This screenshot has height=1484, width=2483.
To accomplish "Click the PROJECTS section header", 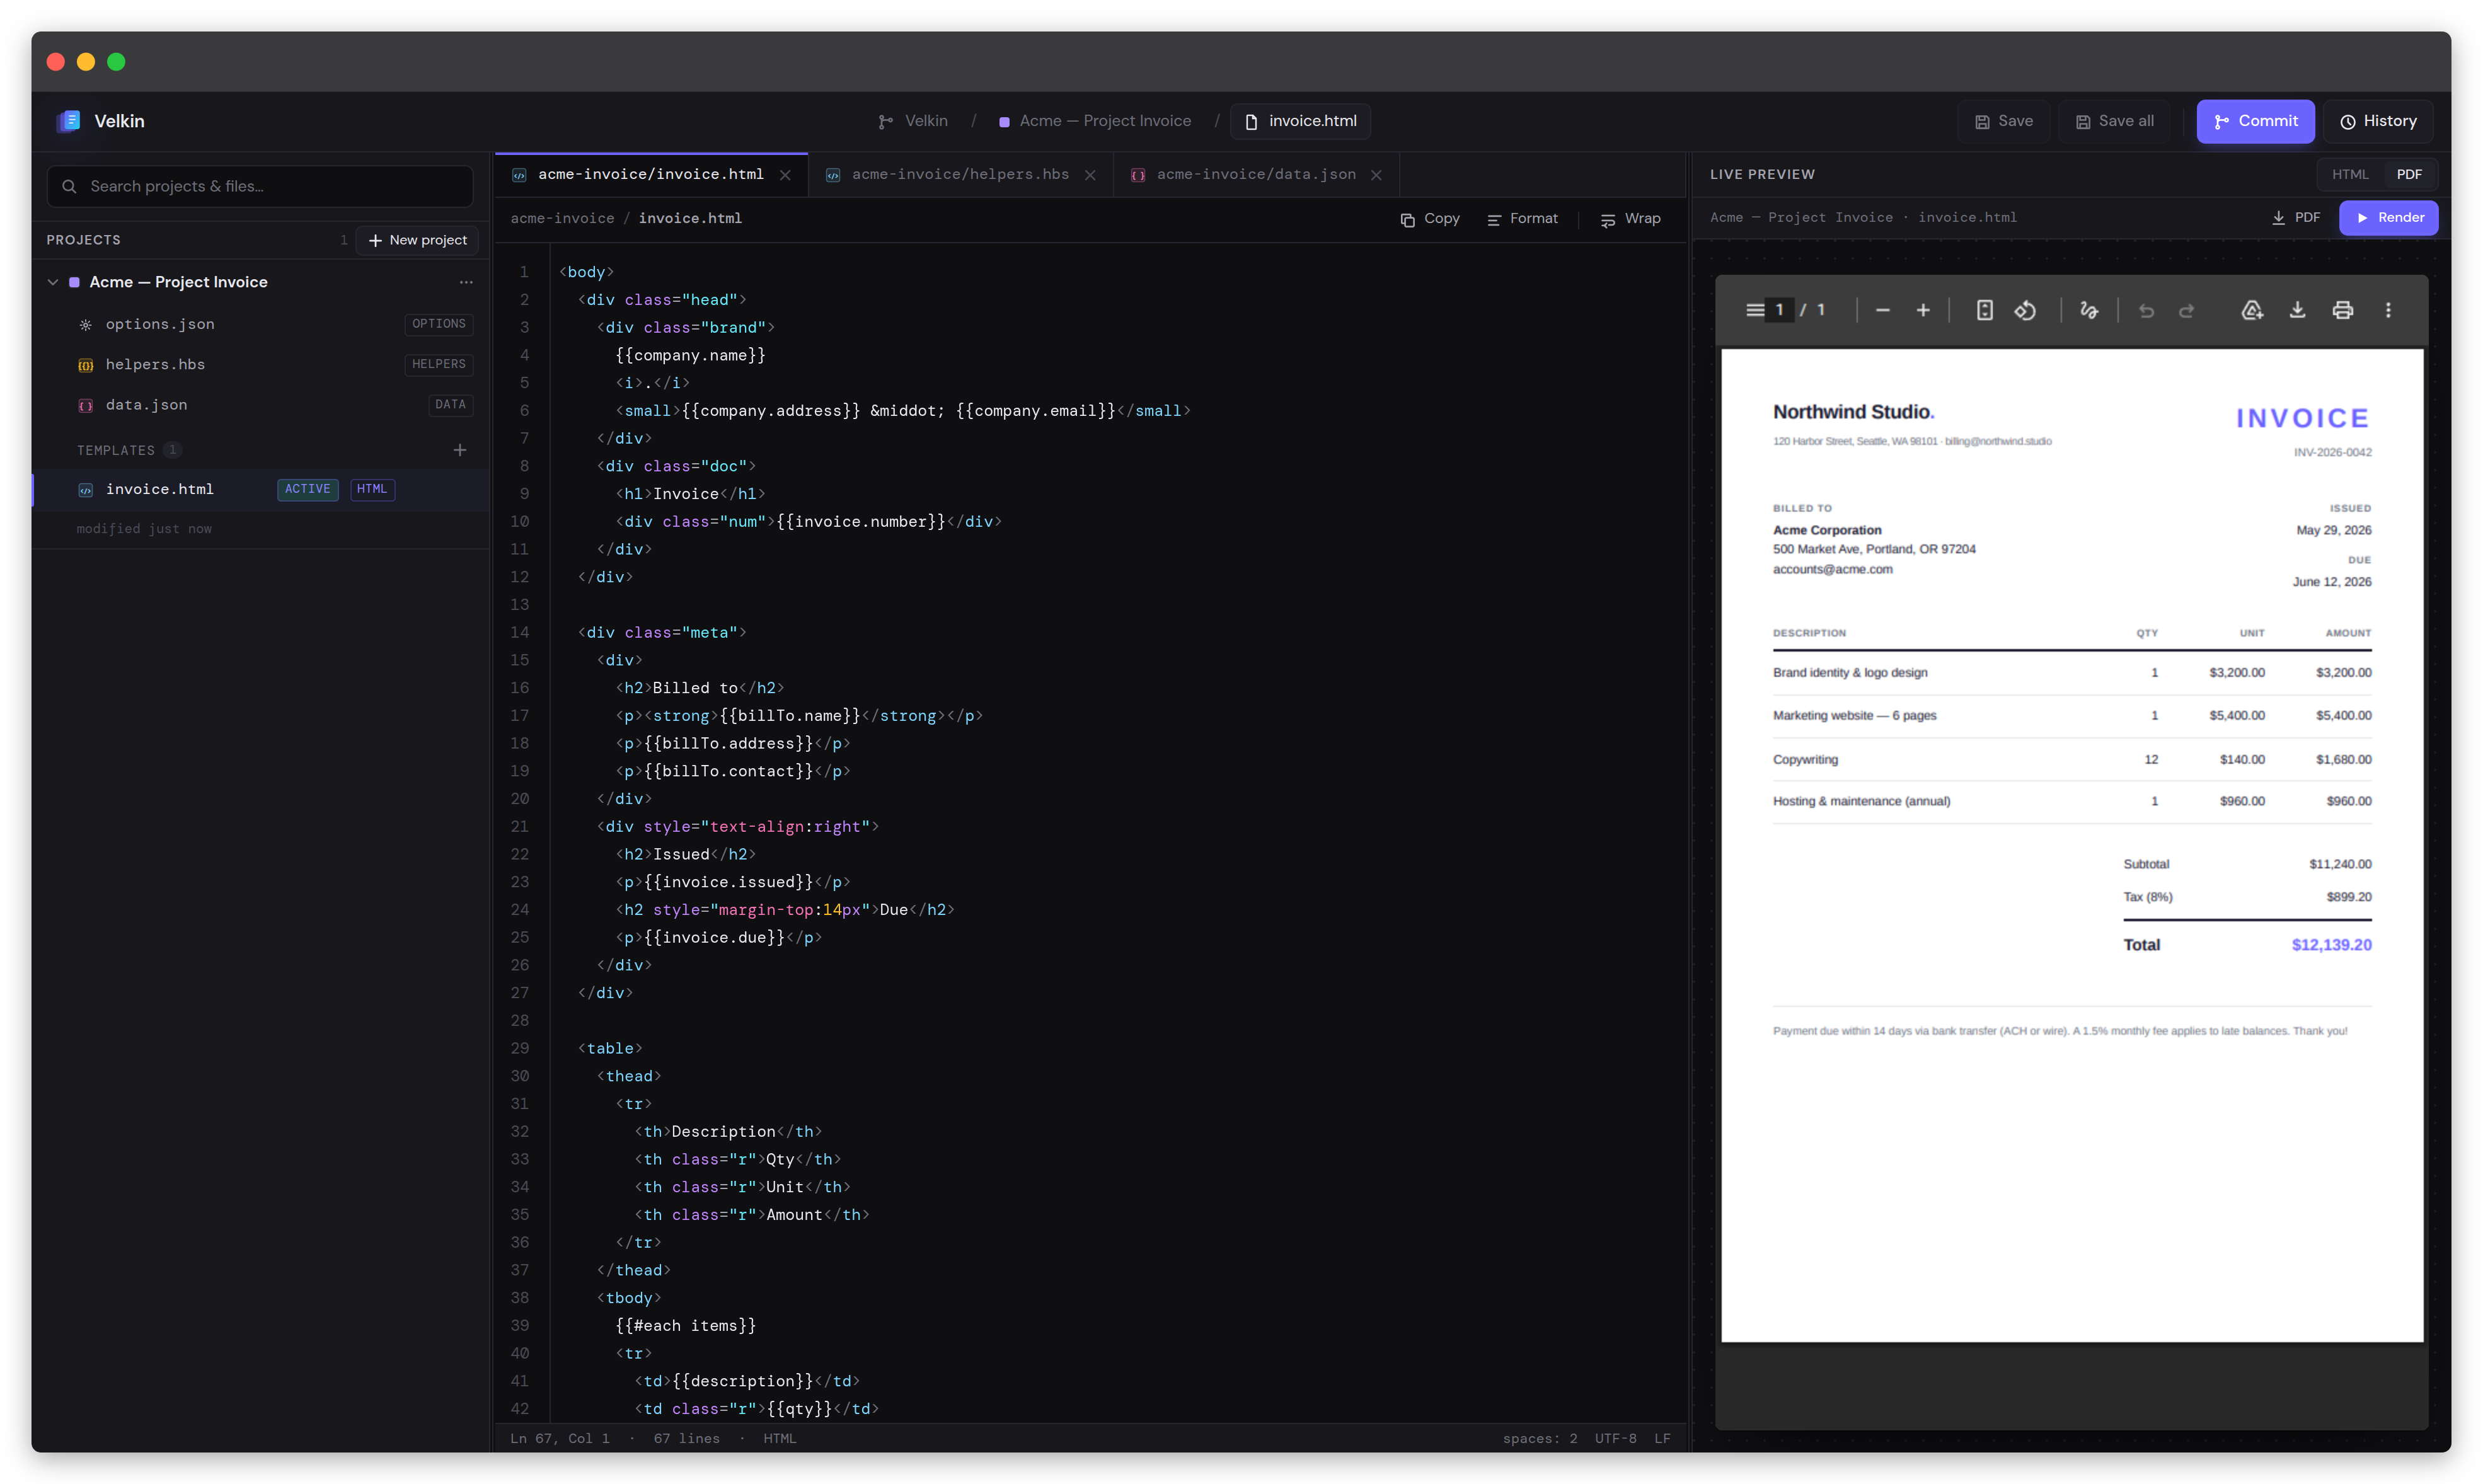I will pyautogui.click(x=83, y=240).
